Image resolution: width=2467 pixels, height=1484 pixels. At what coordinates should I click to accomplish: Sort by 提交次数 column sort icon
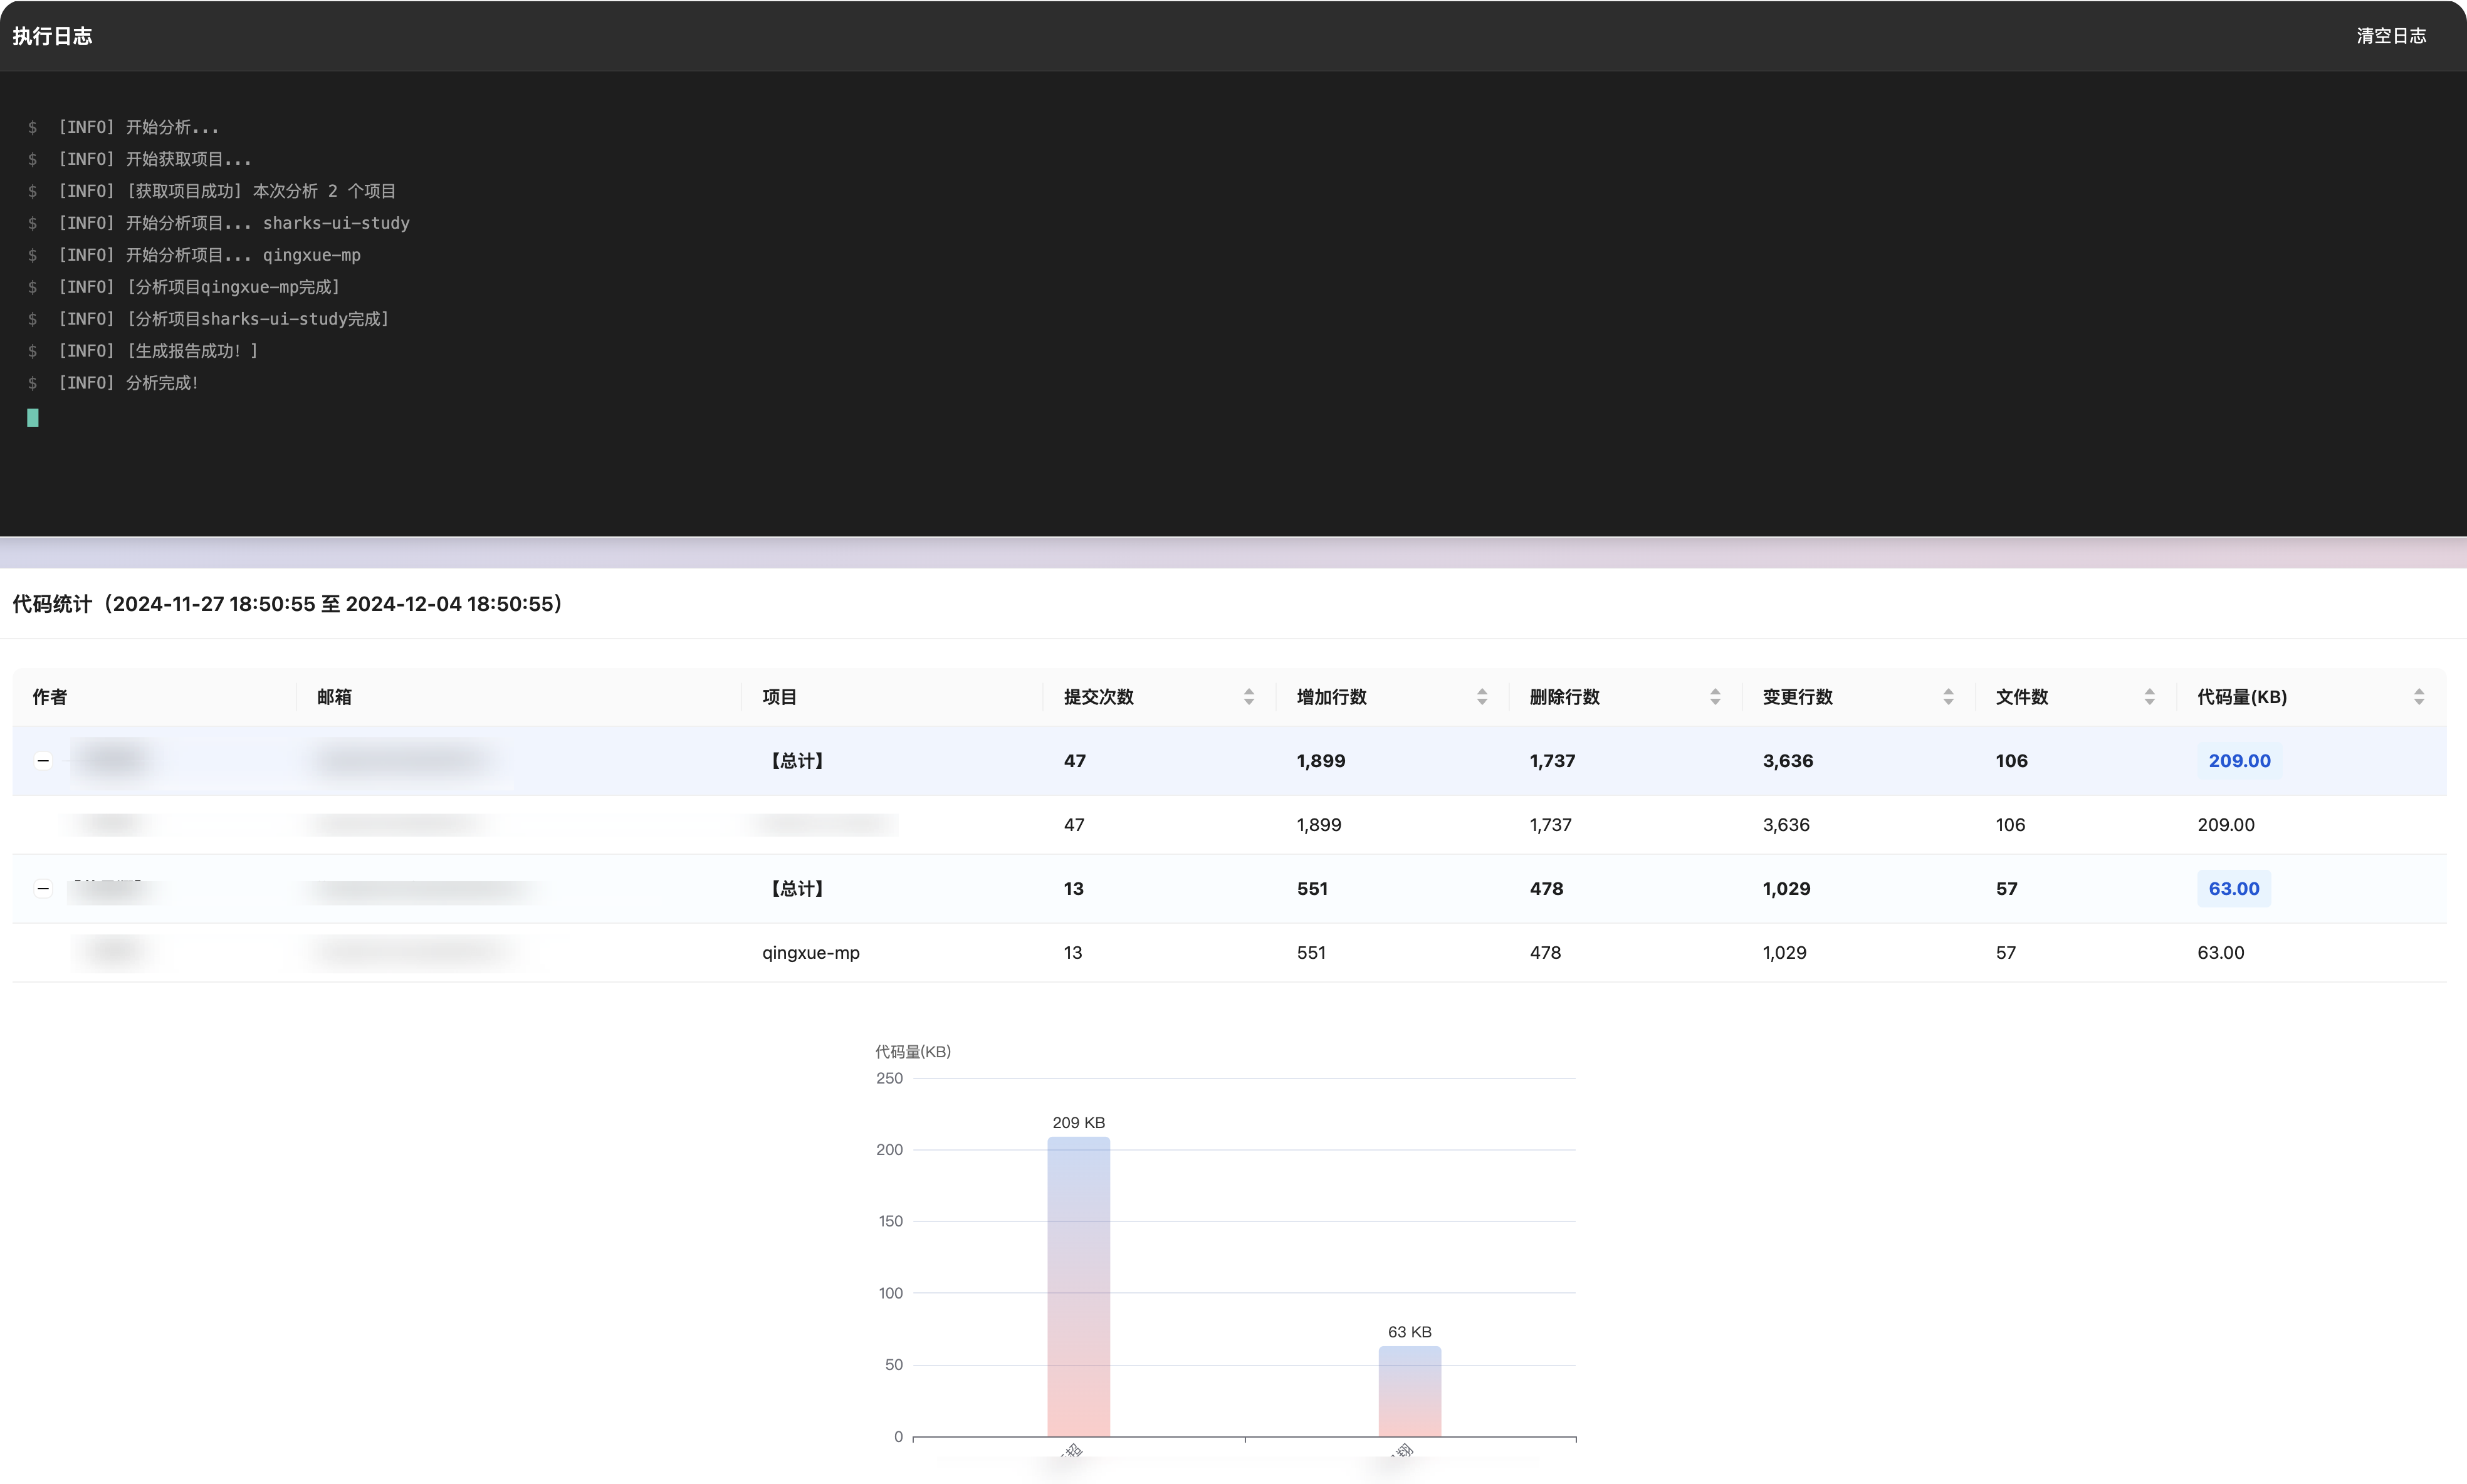(1248, 697)
